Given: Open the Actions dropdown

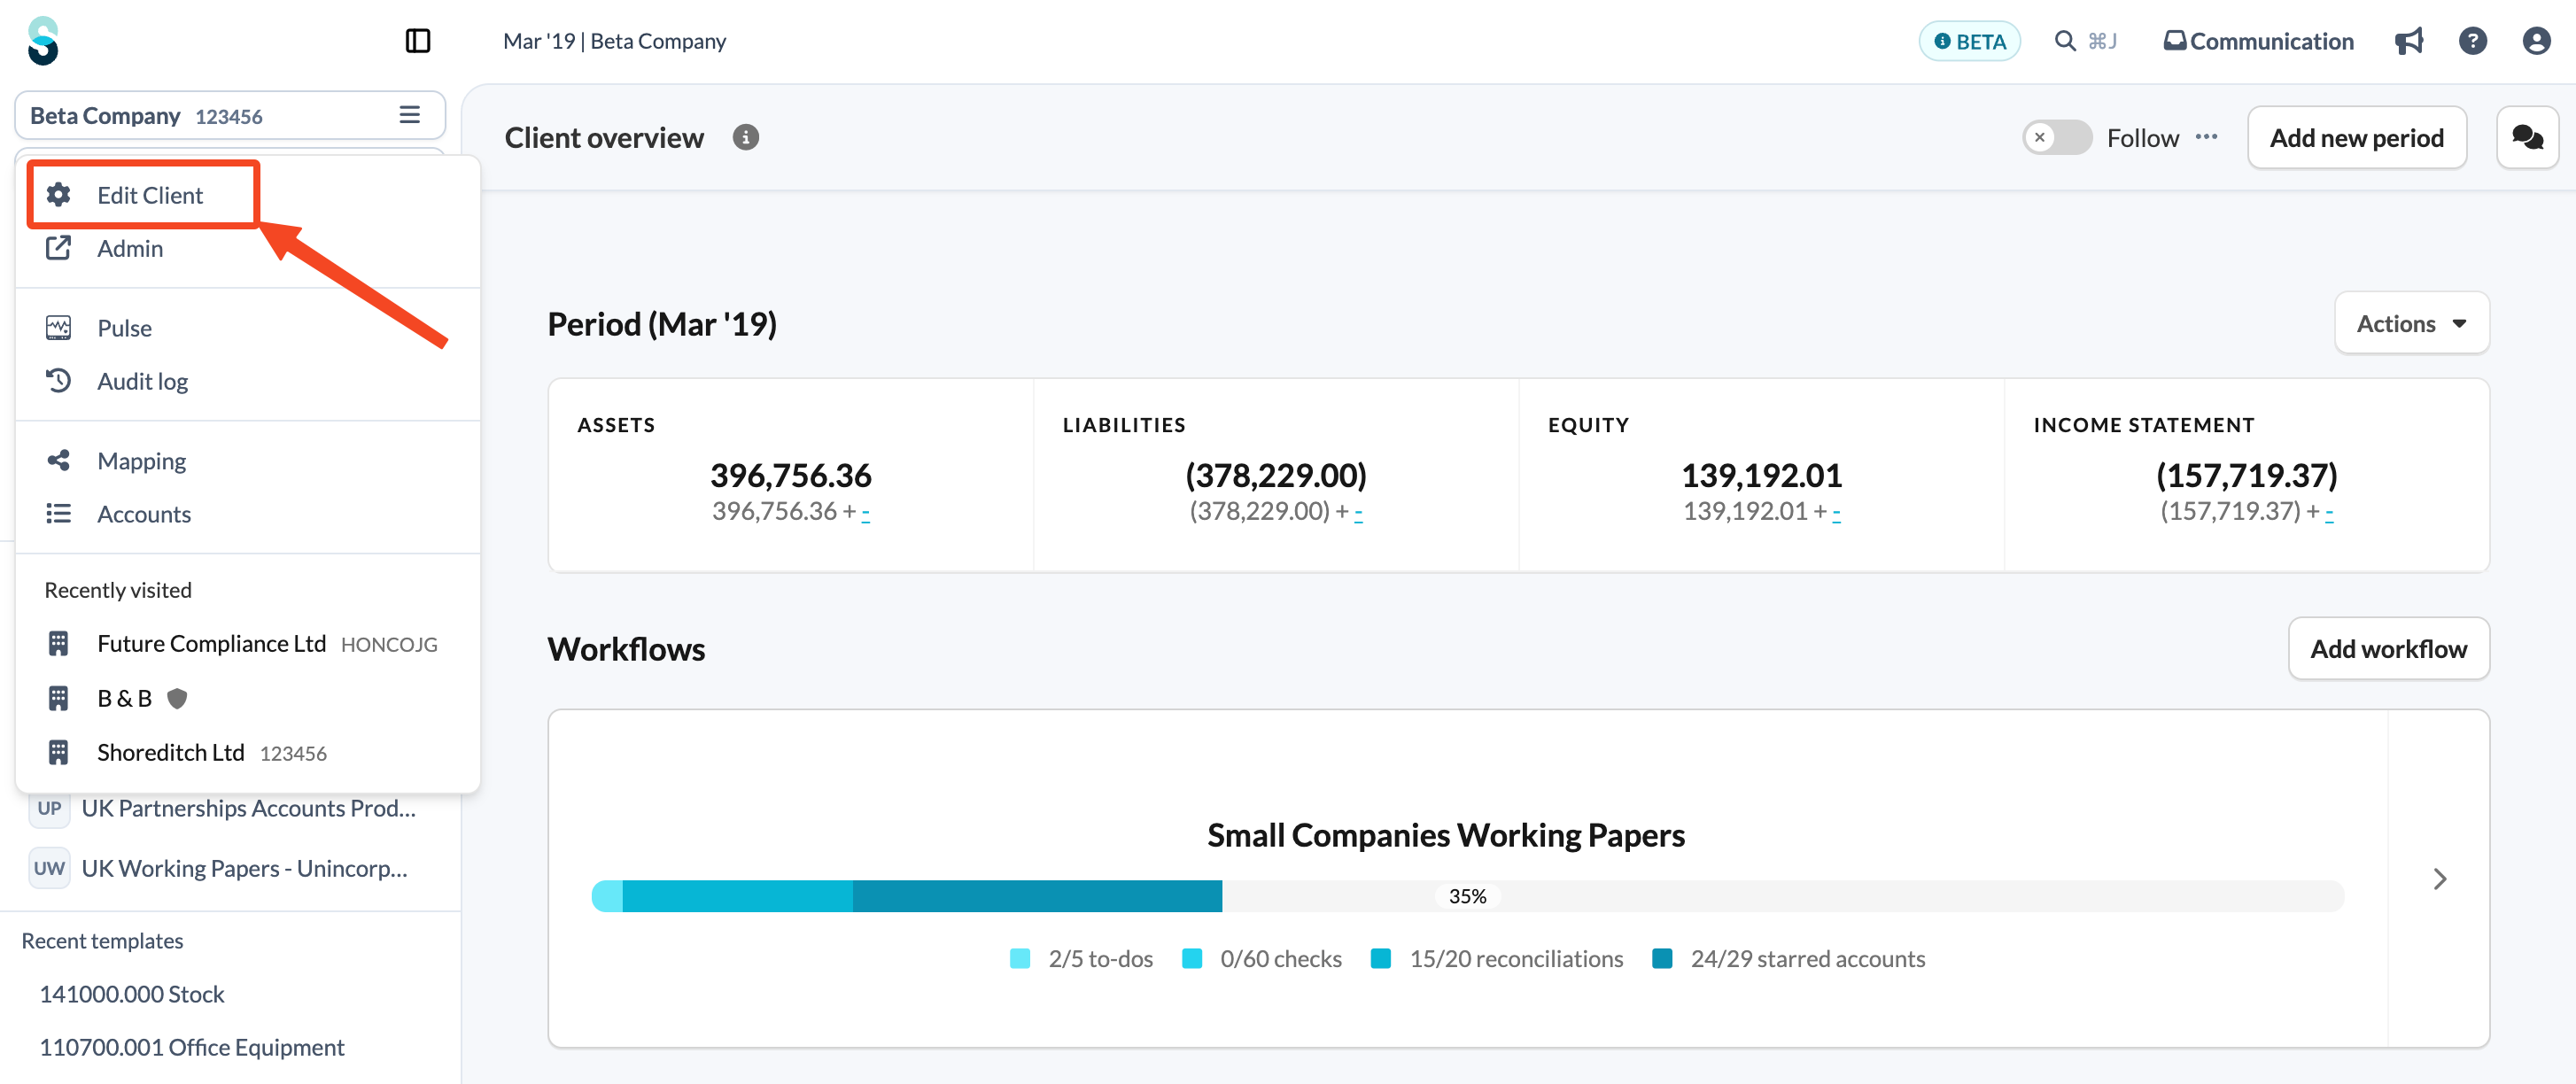Looking at the screenshot, I should 2411,323.
